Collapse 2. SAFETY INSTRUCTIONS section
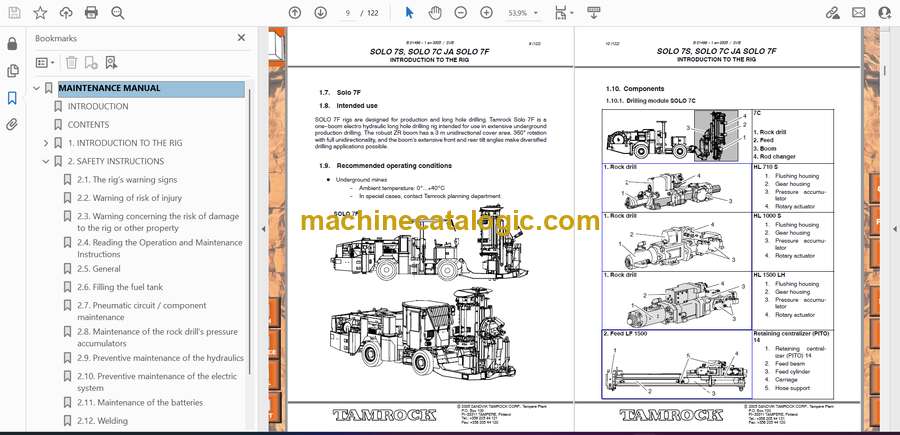Image resolution: width=900 pixels, height=435 pixels. (x=46, y=161)
